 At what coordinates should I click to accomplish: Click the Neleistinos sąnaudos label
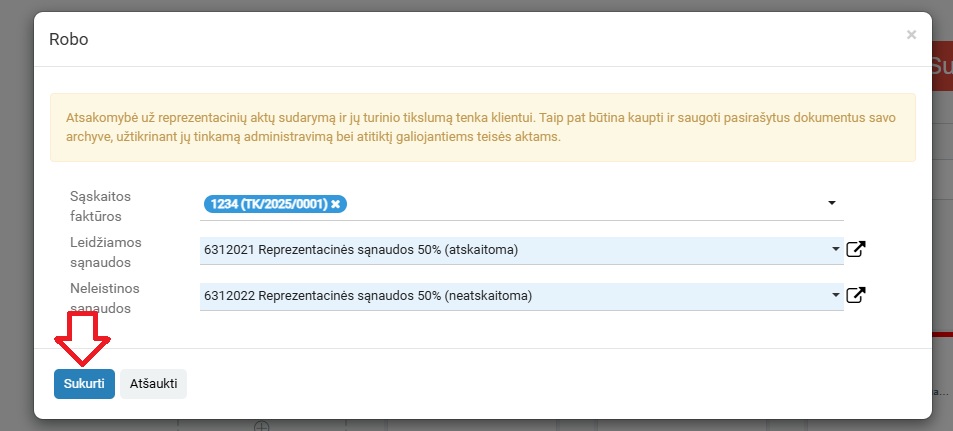click(x=105, y=298)
